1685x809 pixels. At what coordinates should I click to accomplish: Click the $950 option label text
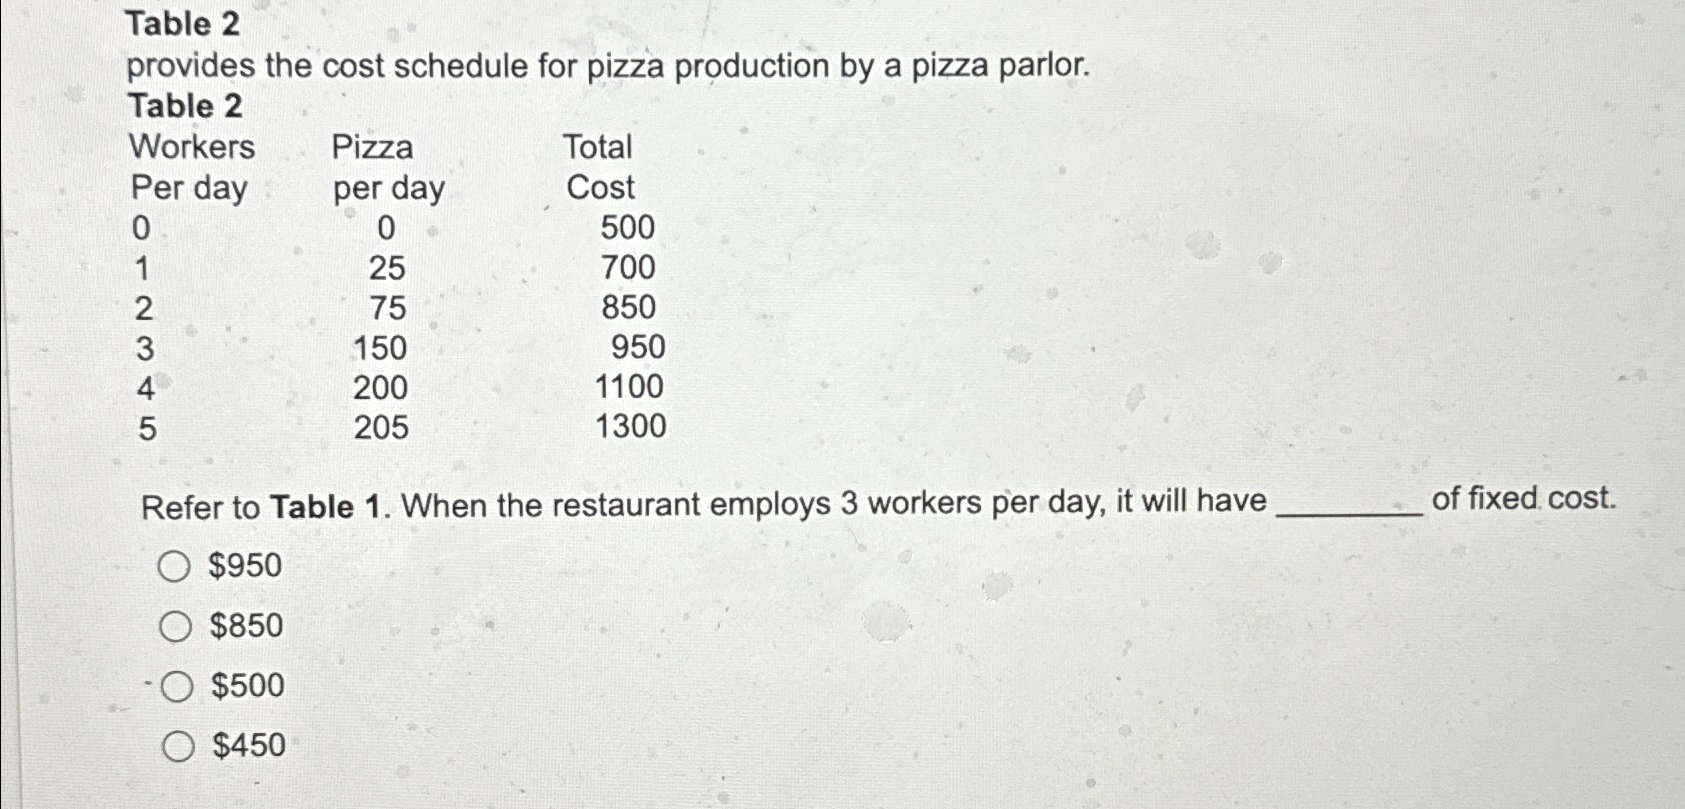tap(243, 565)
